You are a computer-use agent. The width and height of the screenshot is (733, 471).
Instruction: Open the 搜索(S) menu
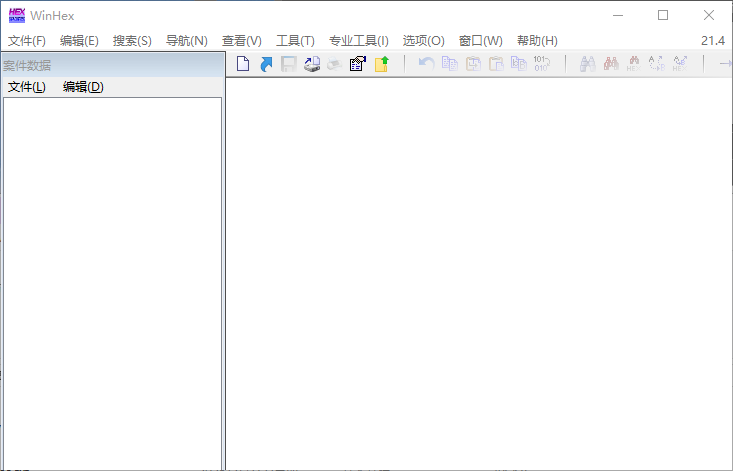(x=132, y=41)
